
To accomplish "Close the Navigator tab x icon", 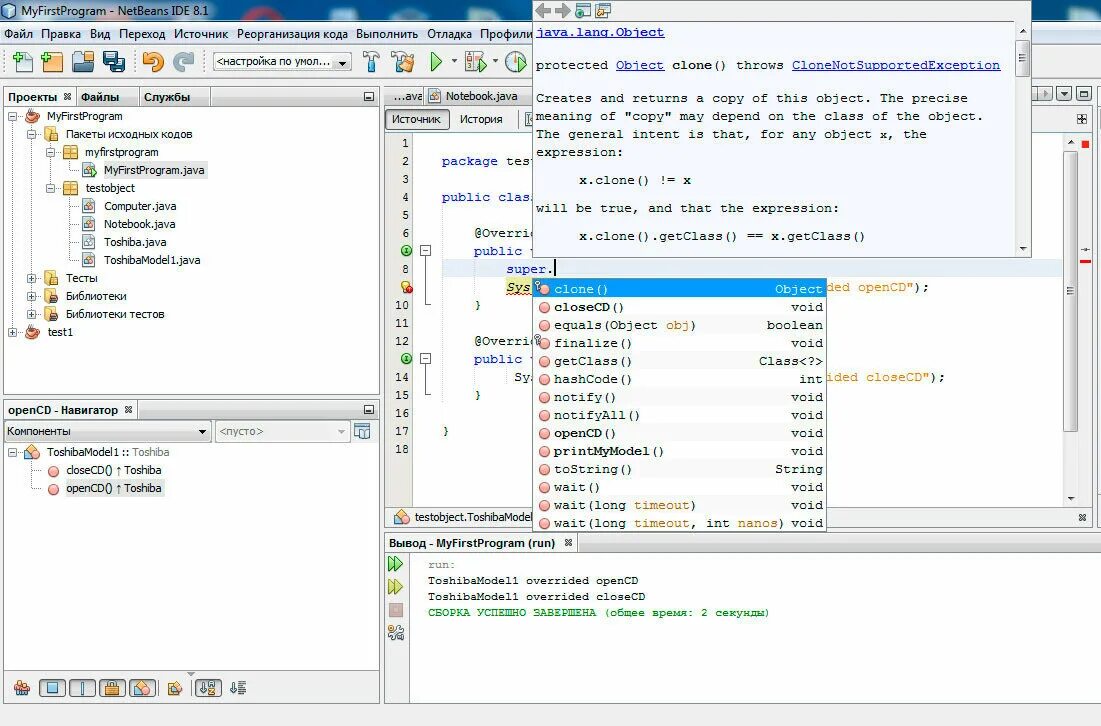I will click(x=128, y=409).
